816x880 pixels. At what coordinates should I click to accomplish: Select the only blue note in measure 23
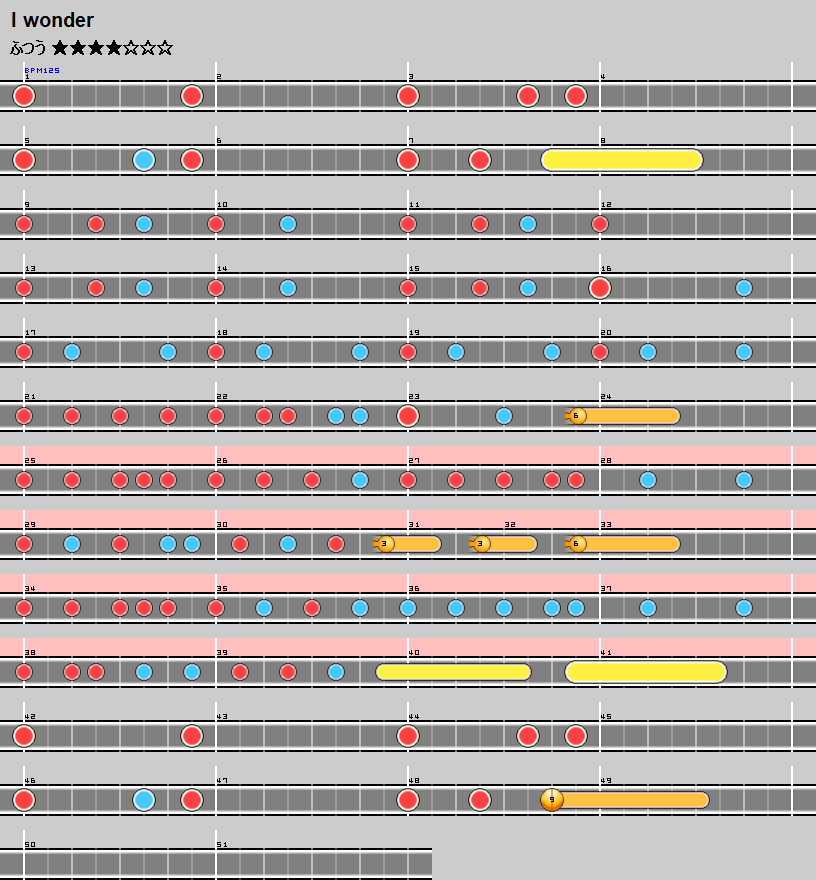tap(504, 416)
